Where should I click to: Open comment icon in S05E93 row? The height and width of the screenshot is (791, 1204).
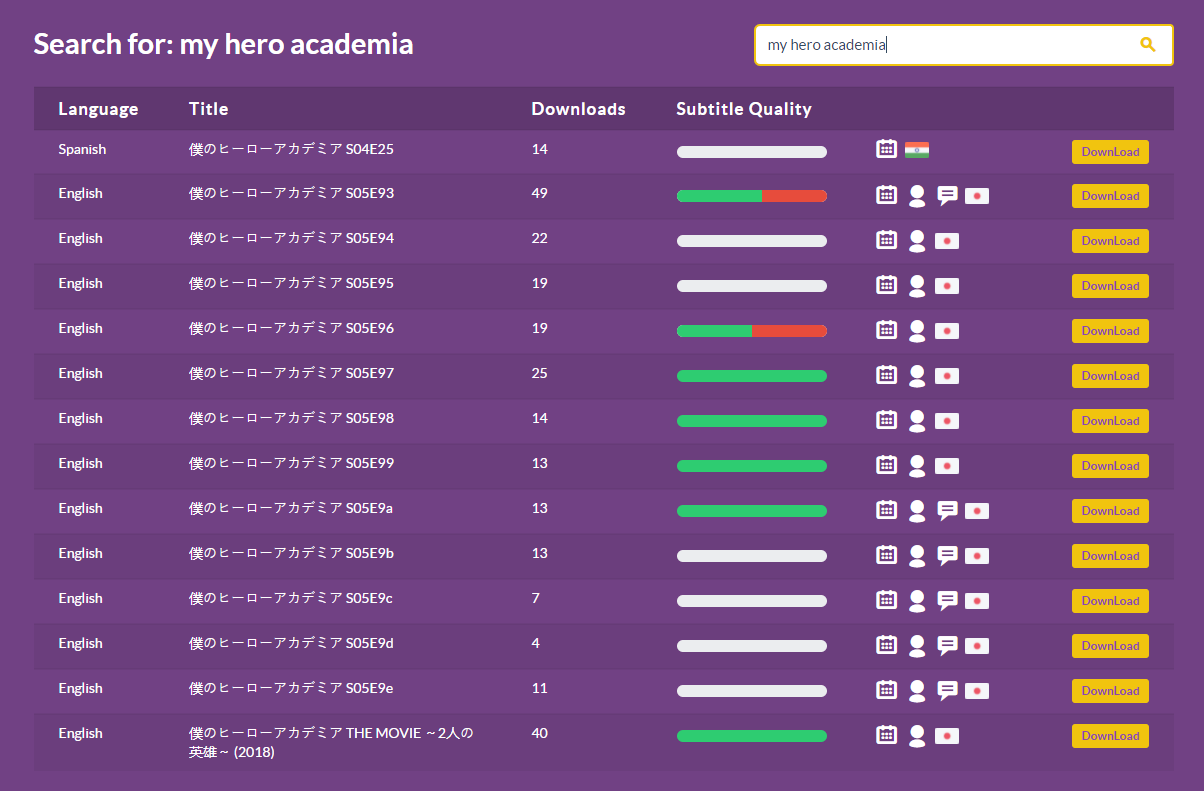click(948, 196)
